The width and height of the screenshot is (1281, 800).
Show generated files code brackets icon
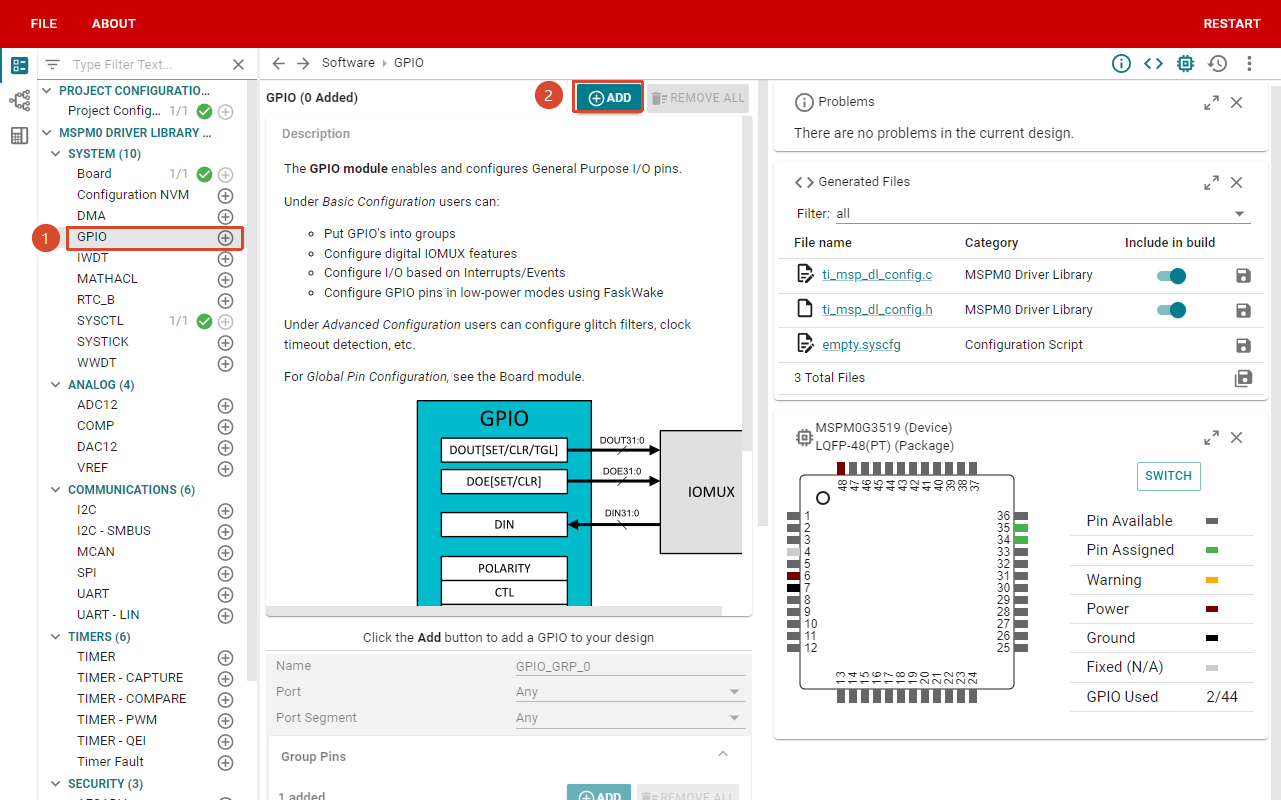click(x=1153, y=64)
